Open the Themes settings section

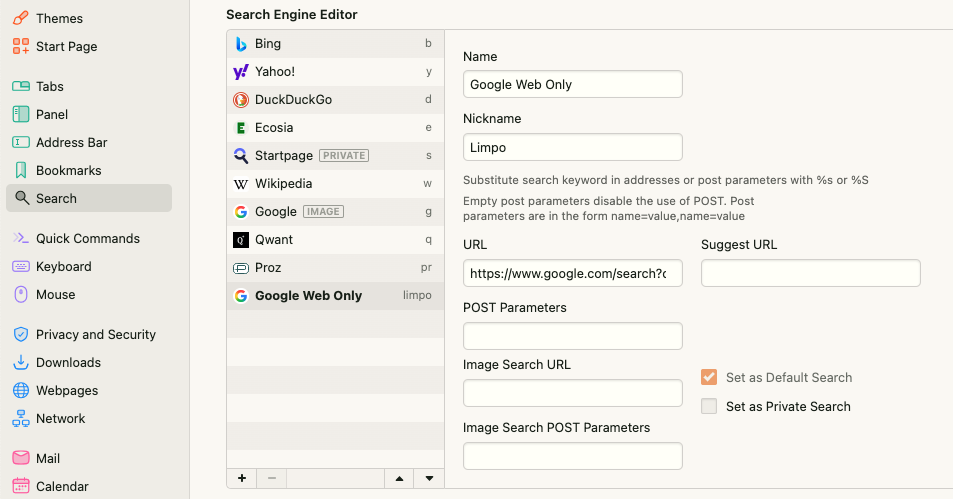[59, 18]
